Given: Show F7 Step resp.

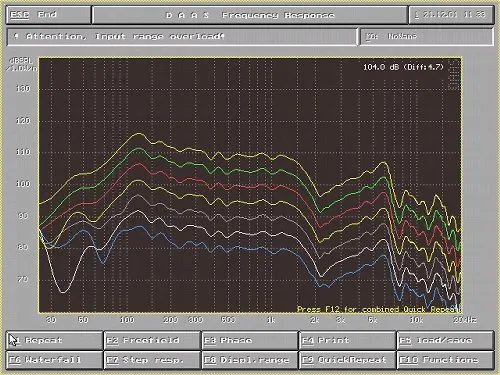Looking at the screenshot, I should (x=152, y=360).
